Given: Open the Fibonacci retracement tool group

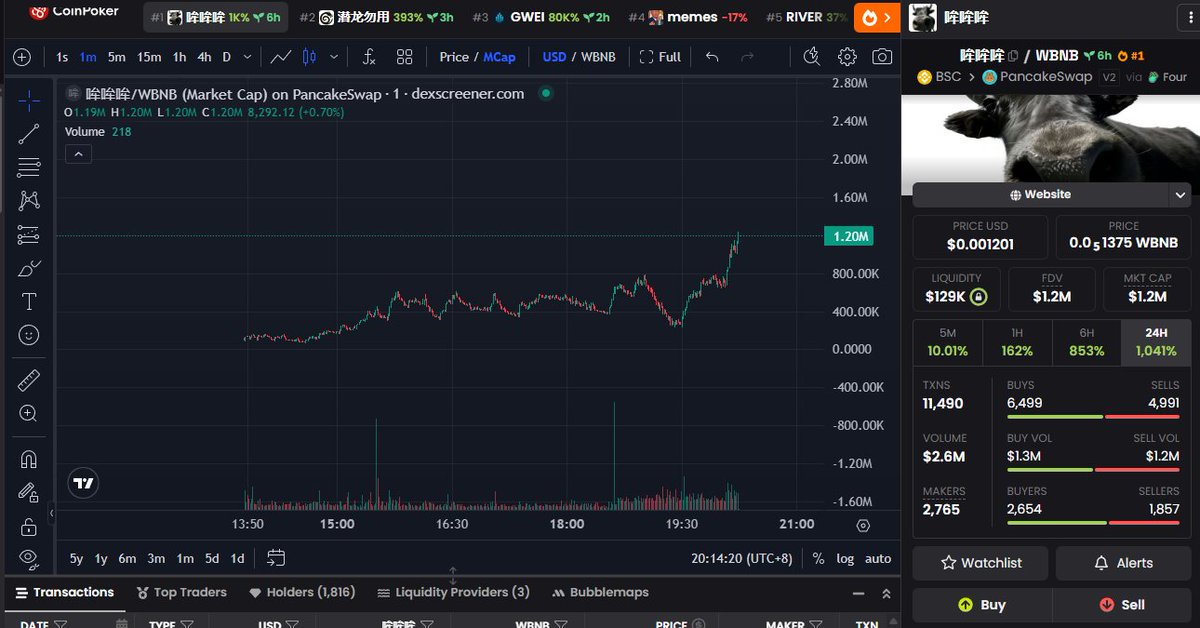Looking at the screenshot, I should click(29, 168).
